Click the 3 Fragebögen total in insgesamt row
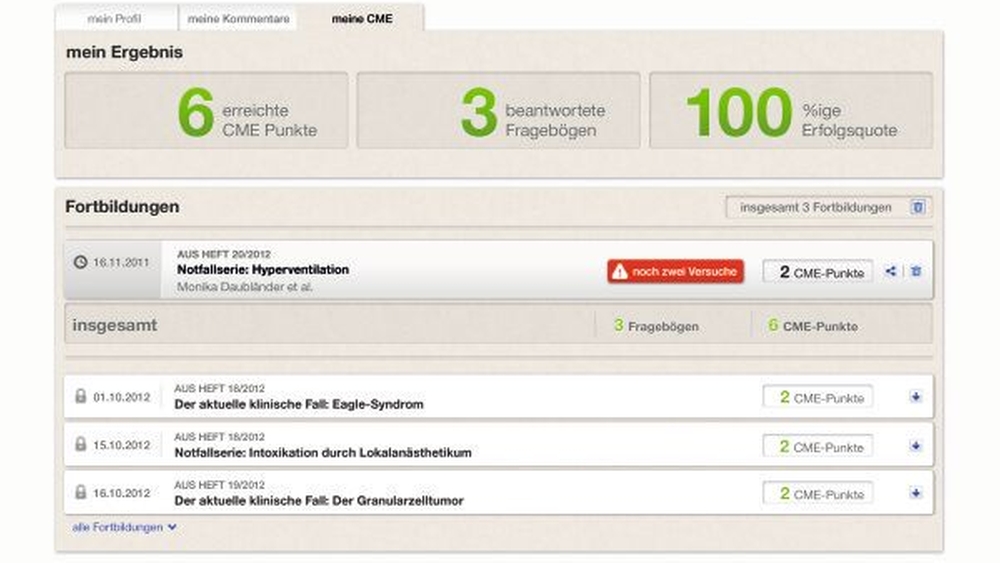 point(656,326)
